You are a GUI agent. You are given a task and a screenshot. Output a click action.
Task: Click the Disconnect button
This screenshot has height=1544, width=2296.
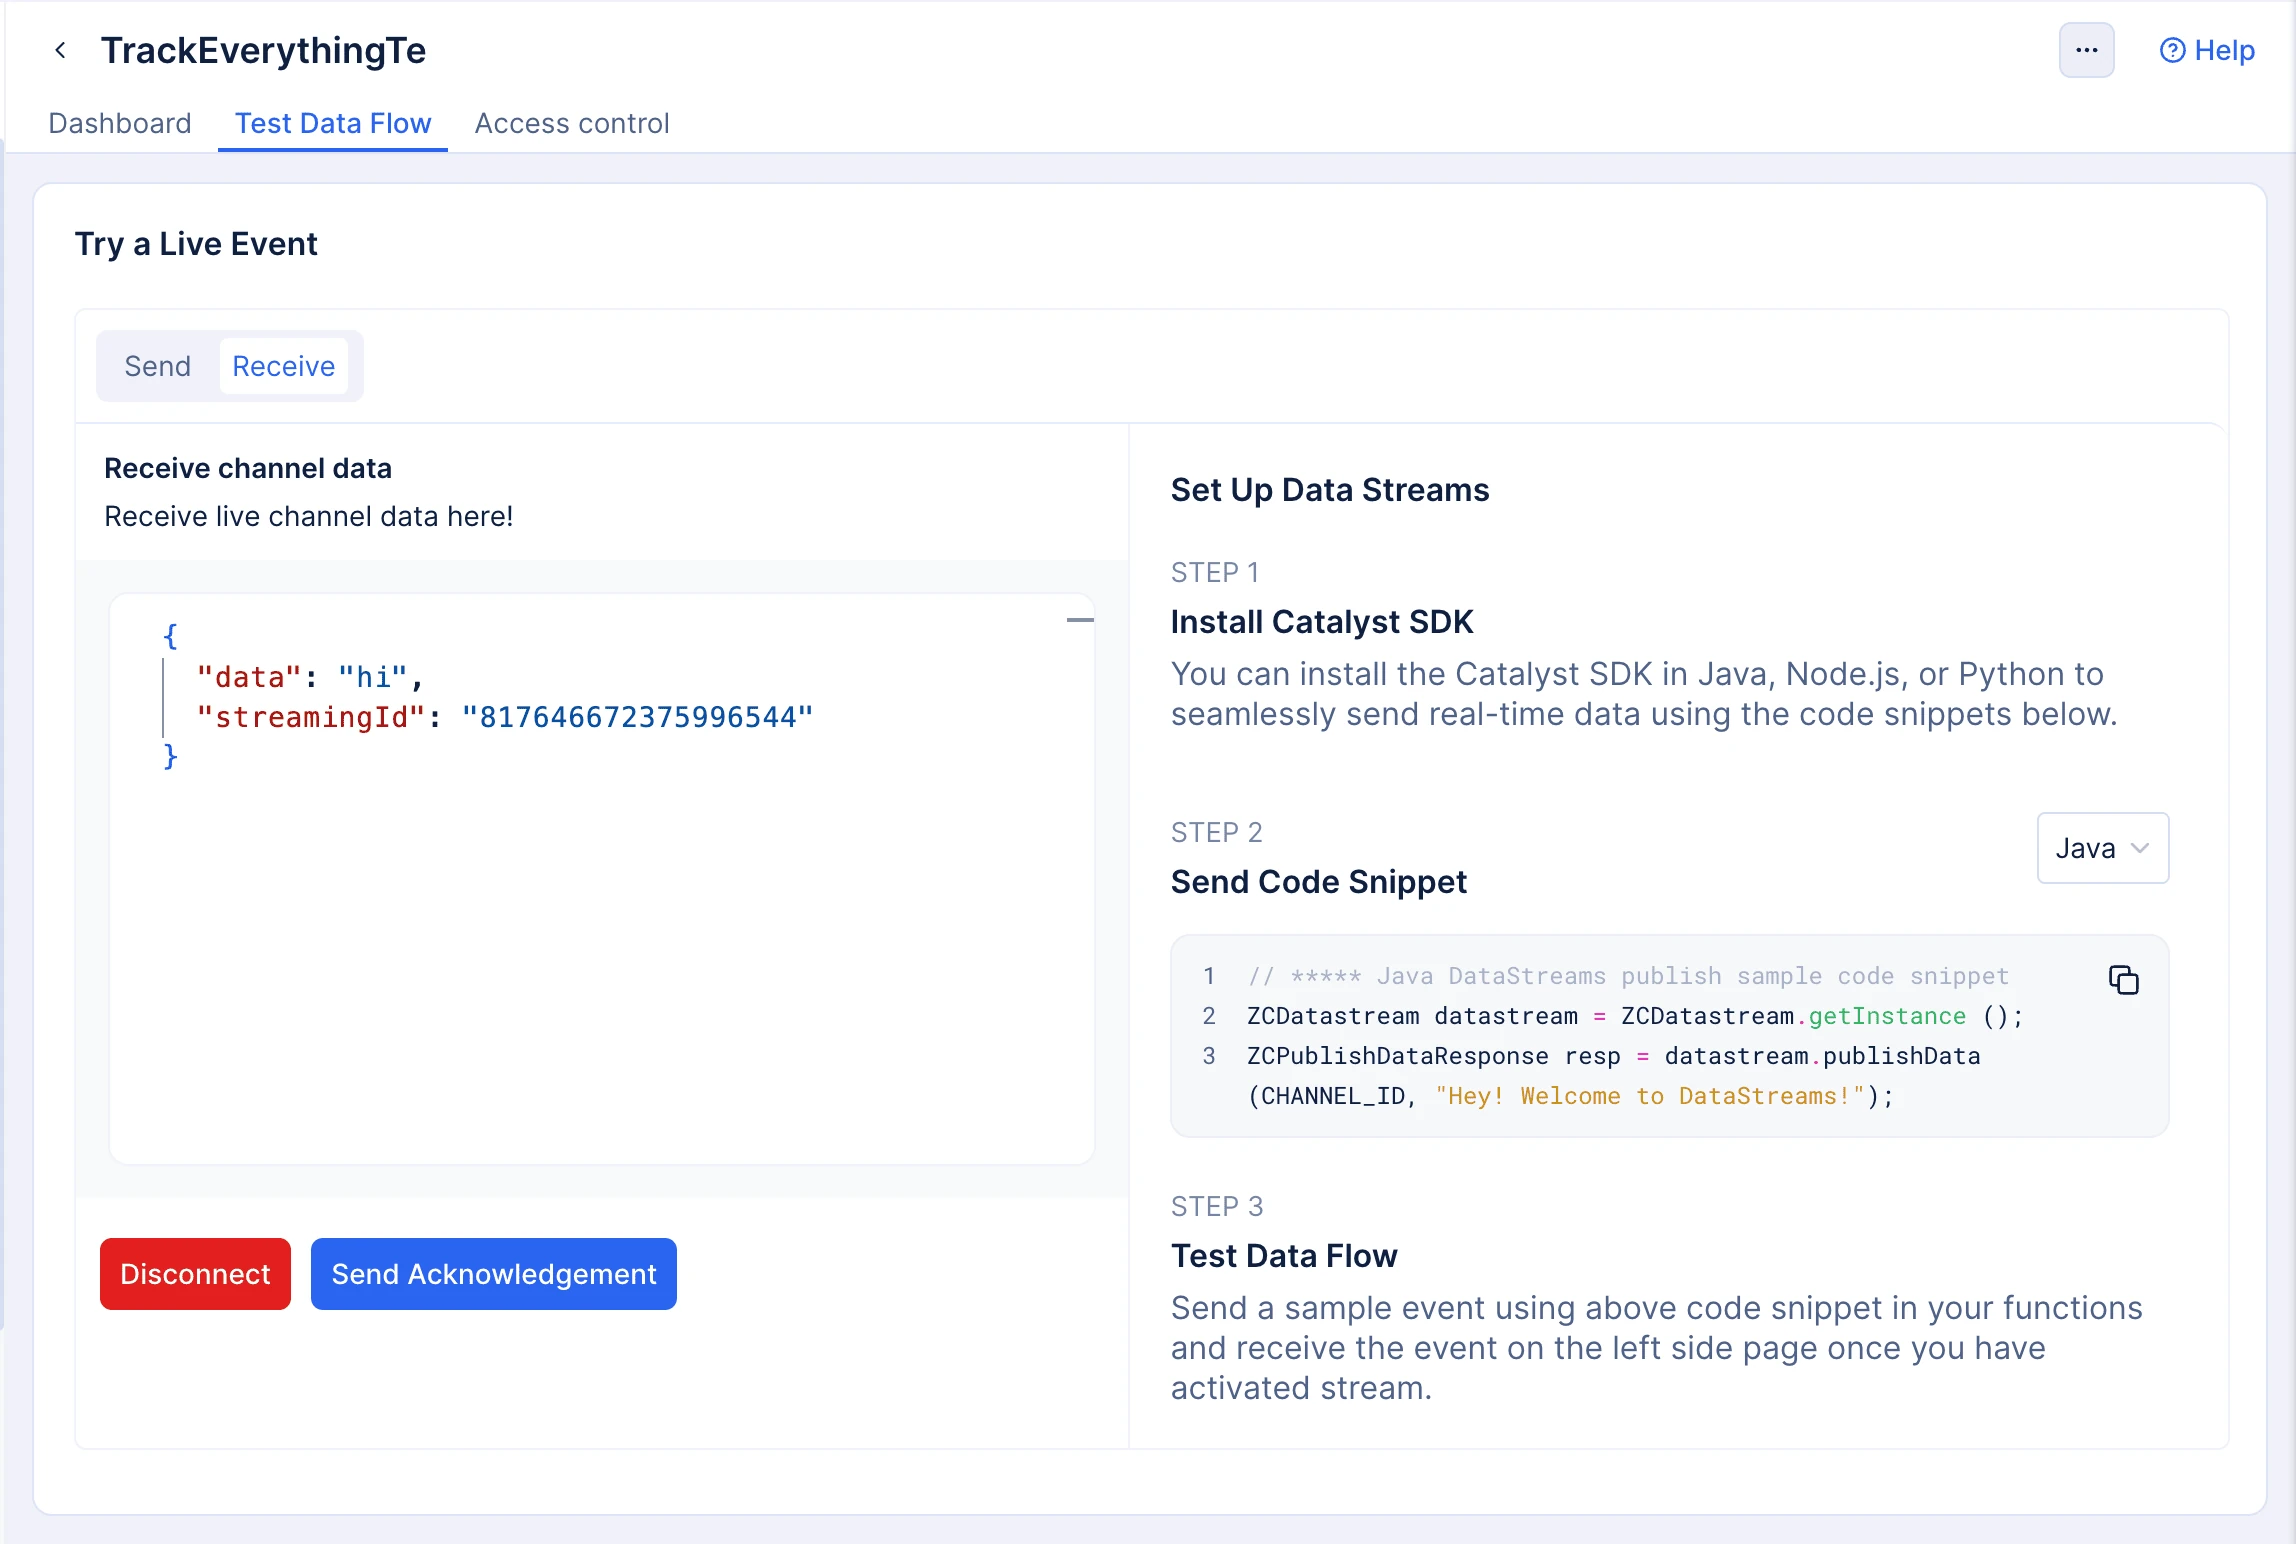point(195,1274)
